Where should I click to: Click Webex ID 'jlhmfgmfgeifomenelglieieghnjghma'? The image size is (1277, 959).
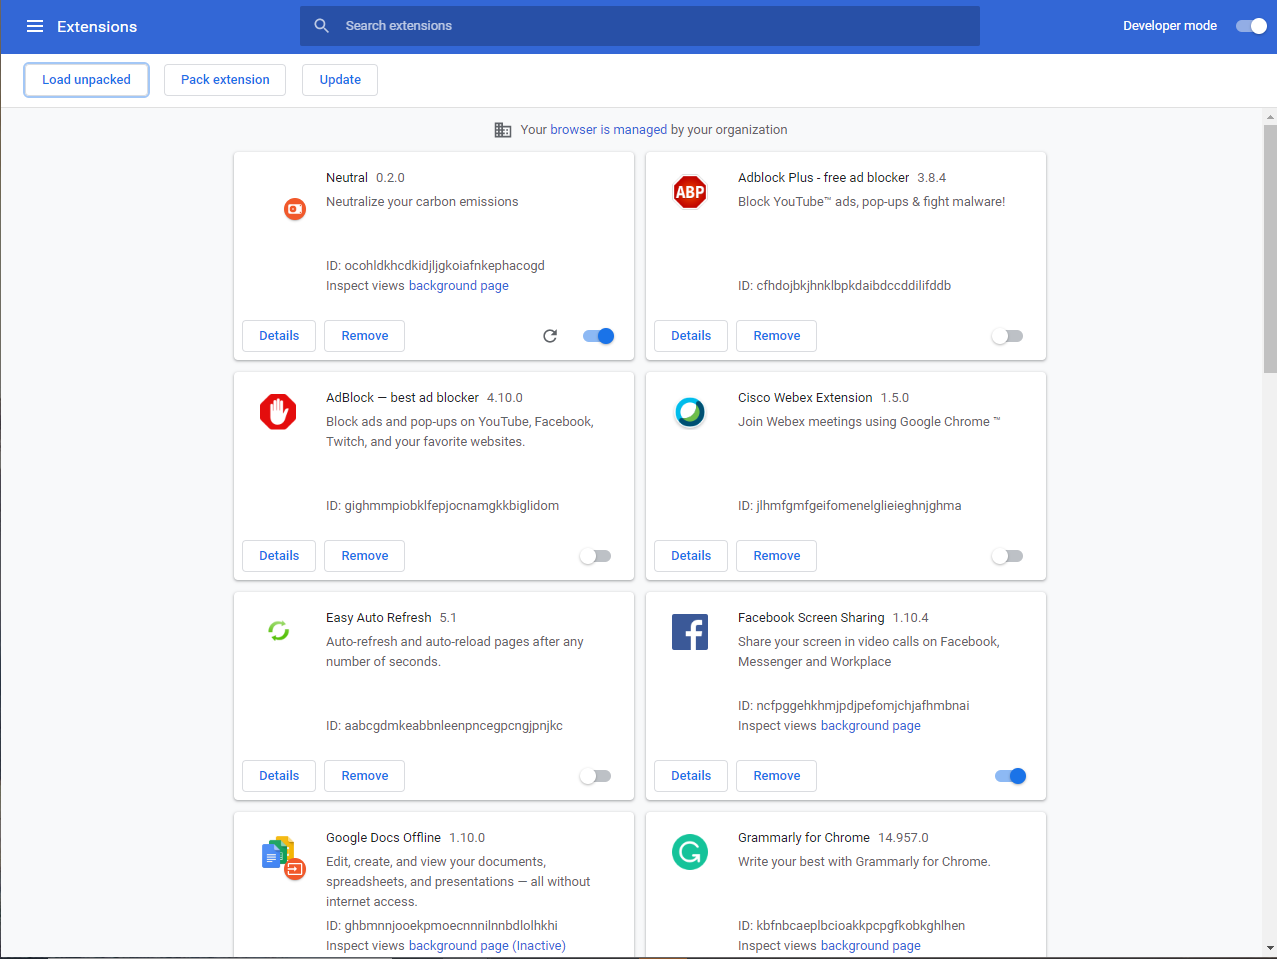pos(859,506)
